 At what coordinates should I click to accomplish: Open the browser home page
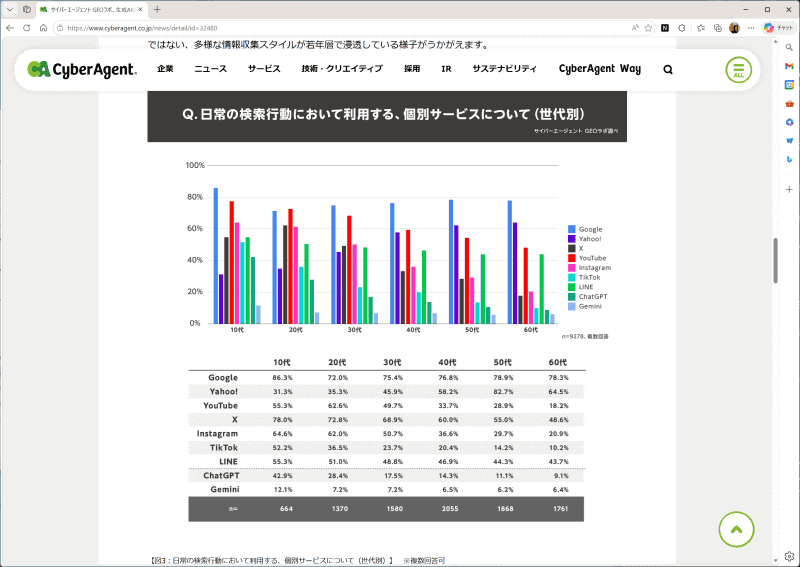tap(43, 28)
